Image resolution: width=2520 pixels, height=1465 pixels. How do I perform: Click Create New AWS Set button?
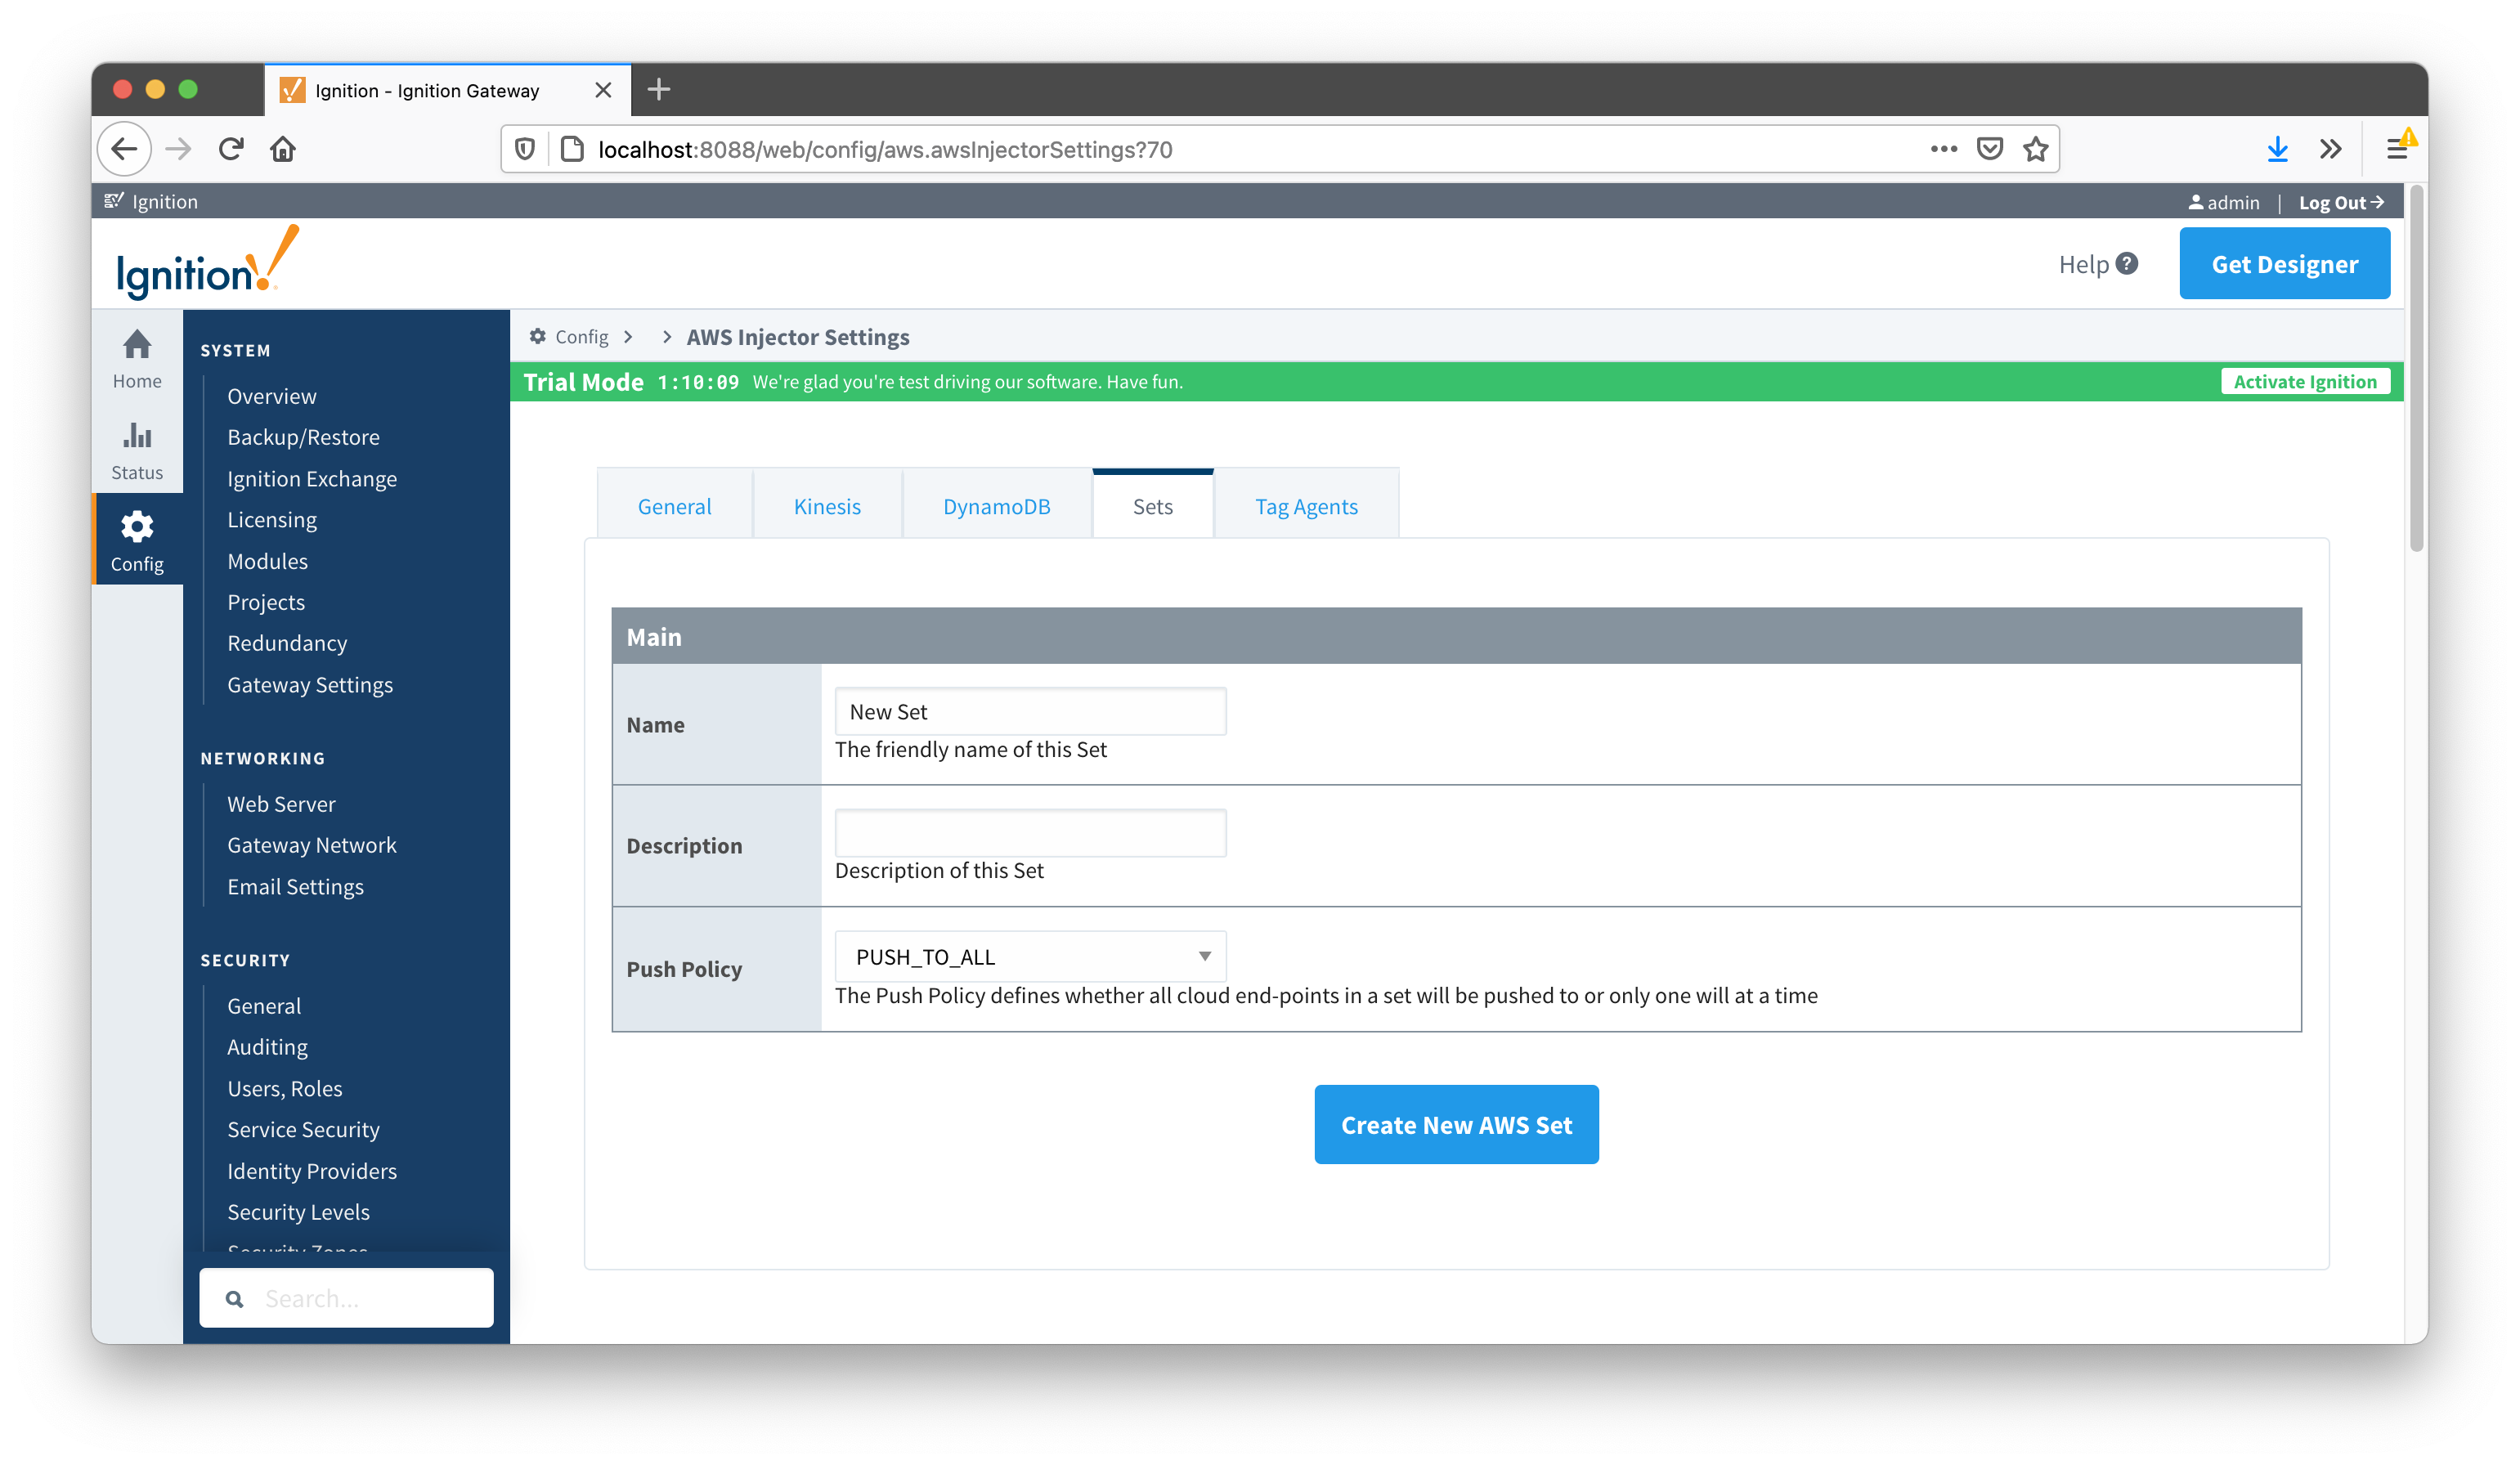[x=1455, y=1124]
